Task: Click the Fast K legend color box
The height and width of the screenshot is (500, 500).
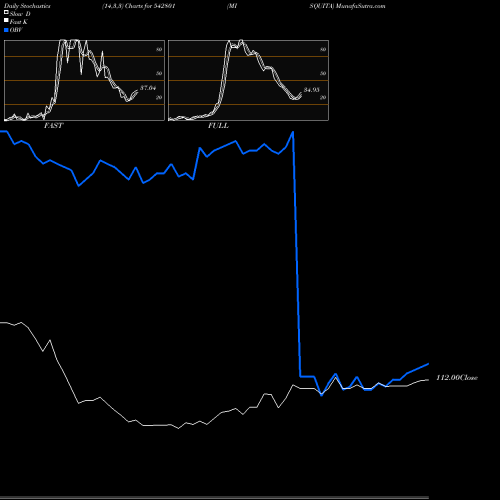Action: pos(6,21)
